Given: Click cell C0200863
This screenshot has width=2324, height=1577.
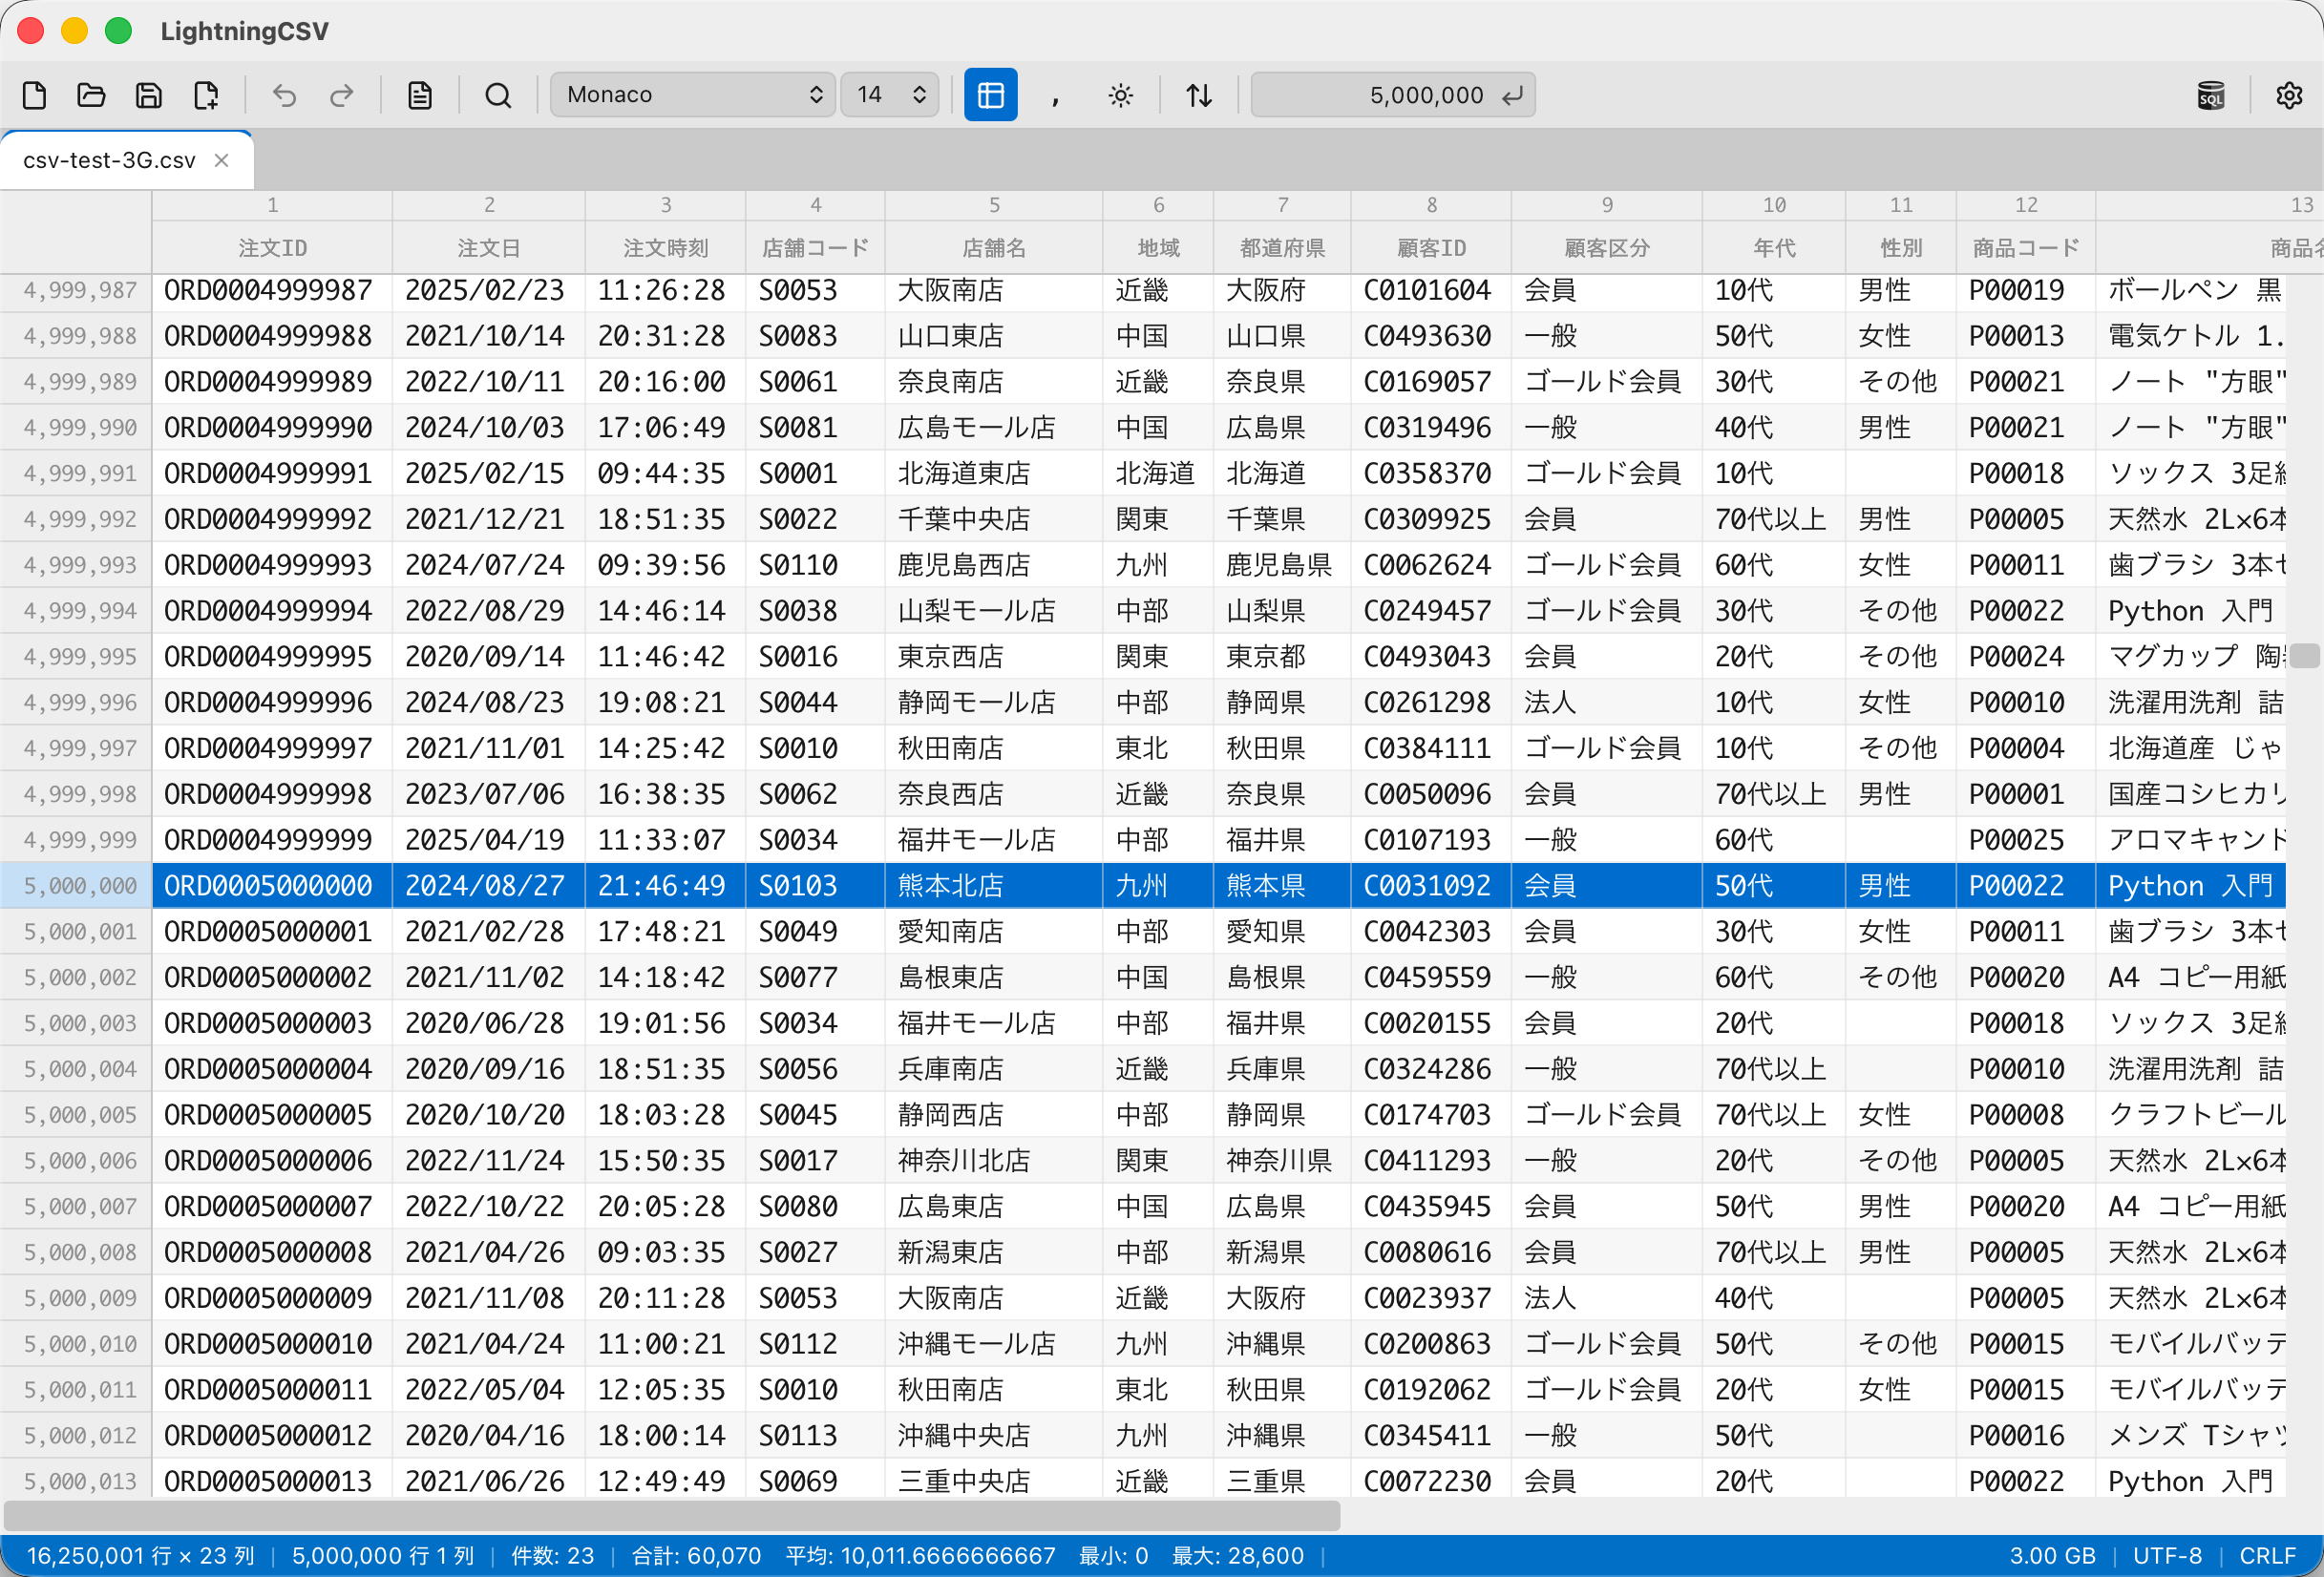Looking at the screenshot, I should [1431, 1344].
